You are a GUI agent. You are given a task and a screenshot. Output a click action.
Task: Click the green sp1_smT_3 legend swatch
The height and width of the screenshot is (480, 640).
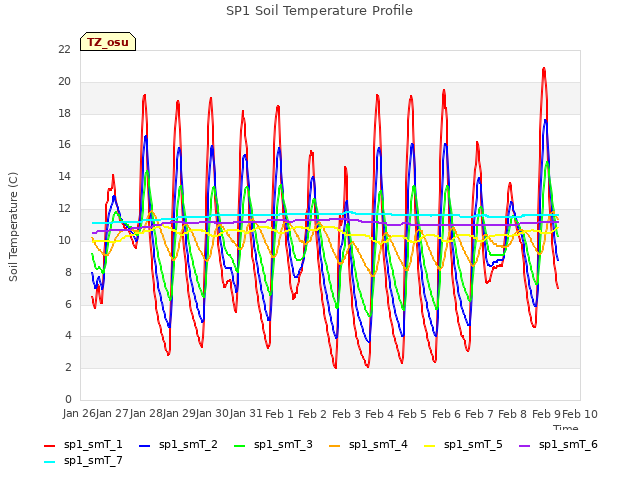[x=240, y=446]
